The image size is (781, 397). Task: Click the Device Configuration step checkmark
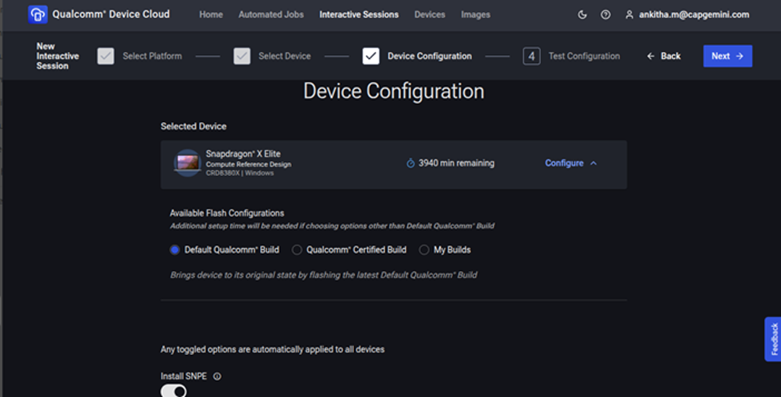[371, 56]
